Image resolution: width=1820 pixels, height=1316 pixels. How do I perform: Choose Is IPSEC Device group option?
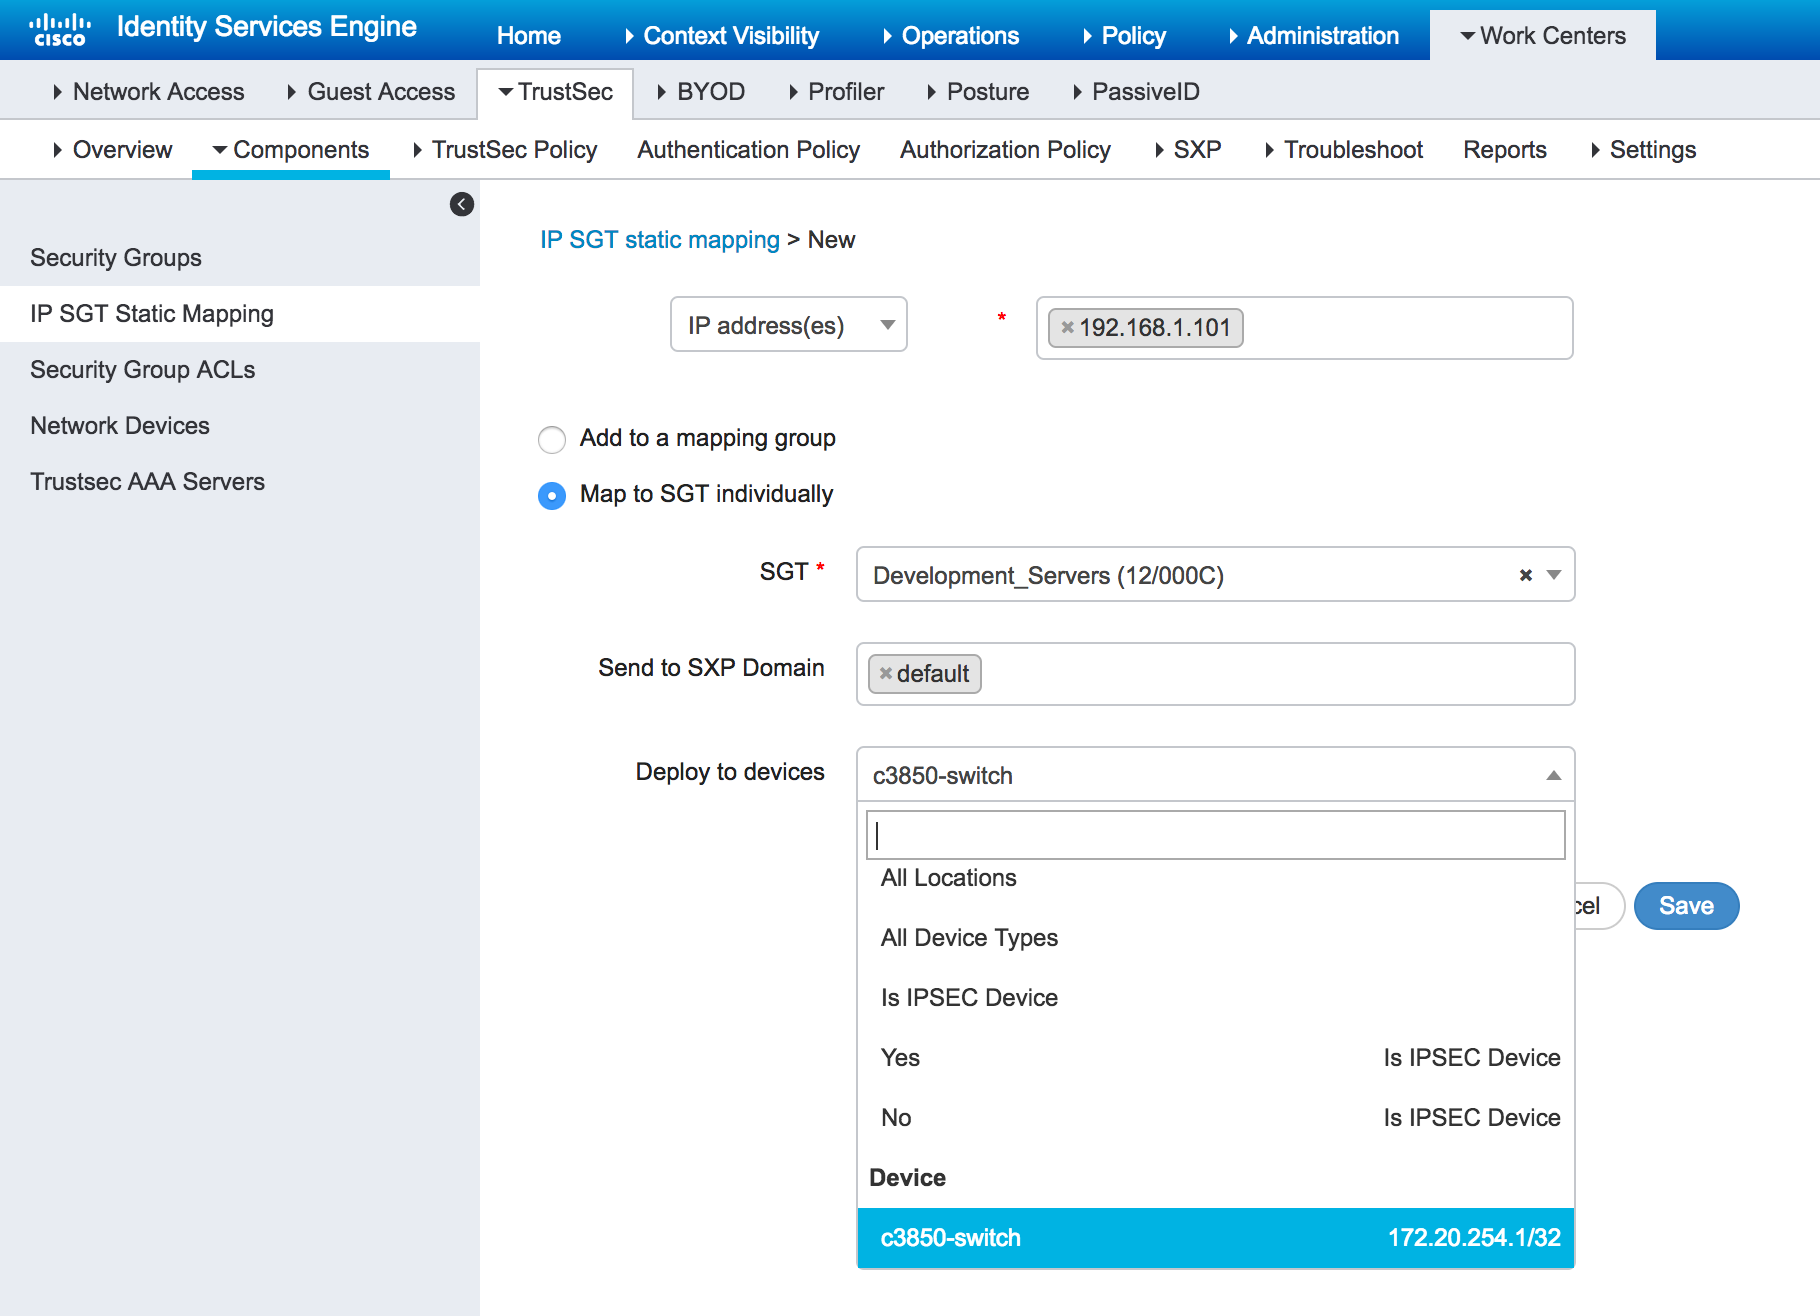point(1215,998)
